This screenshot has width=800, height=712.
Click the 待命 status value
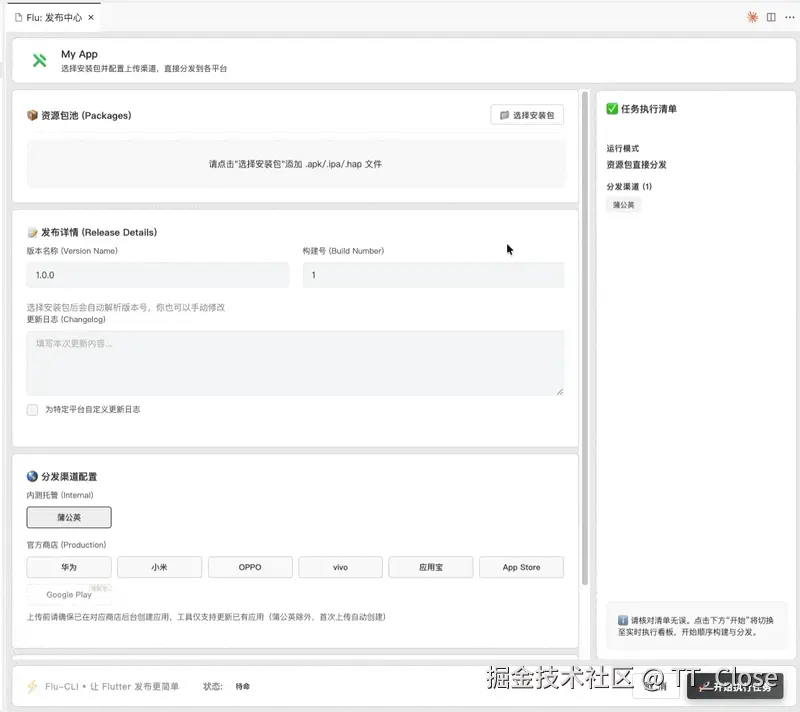click(x=242, y=686)
